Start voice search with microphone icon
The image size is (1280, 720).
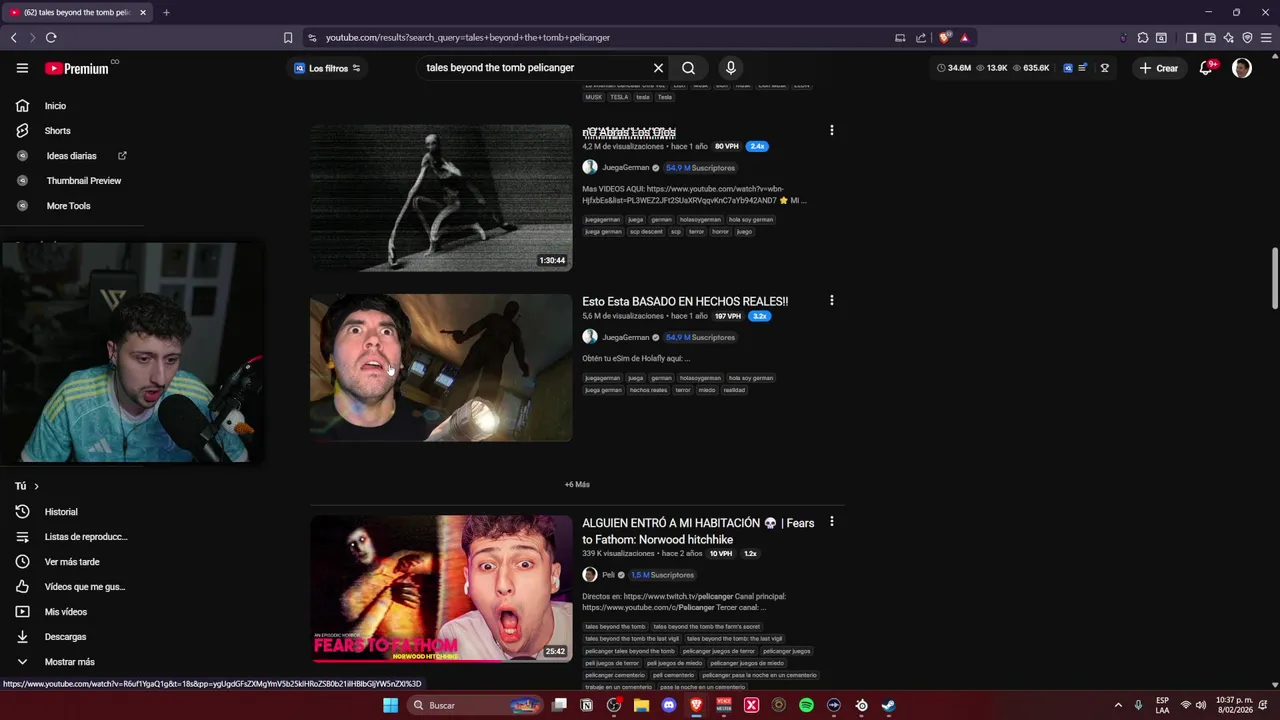[731, 68]
